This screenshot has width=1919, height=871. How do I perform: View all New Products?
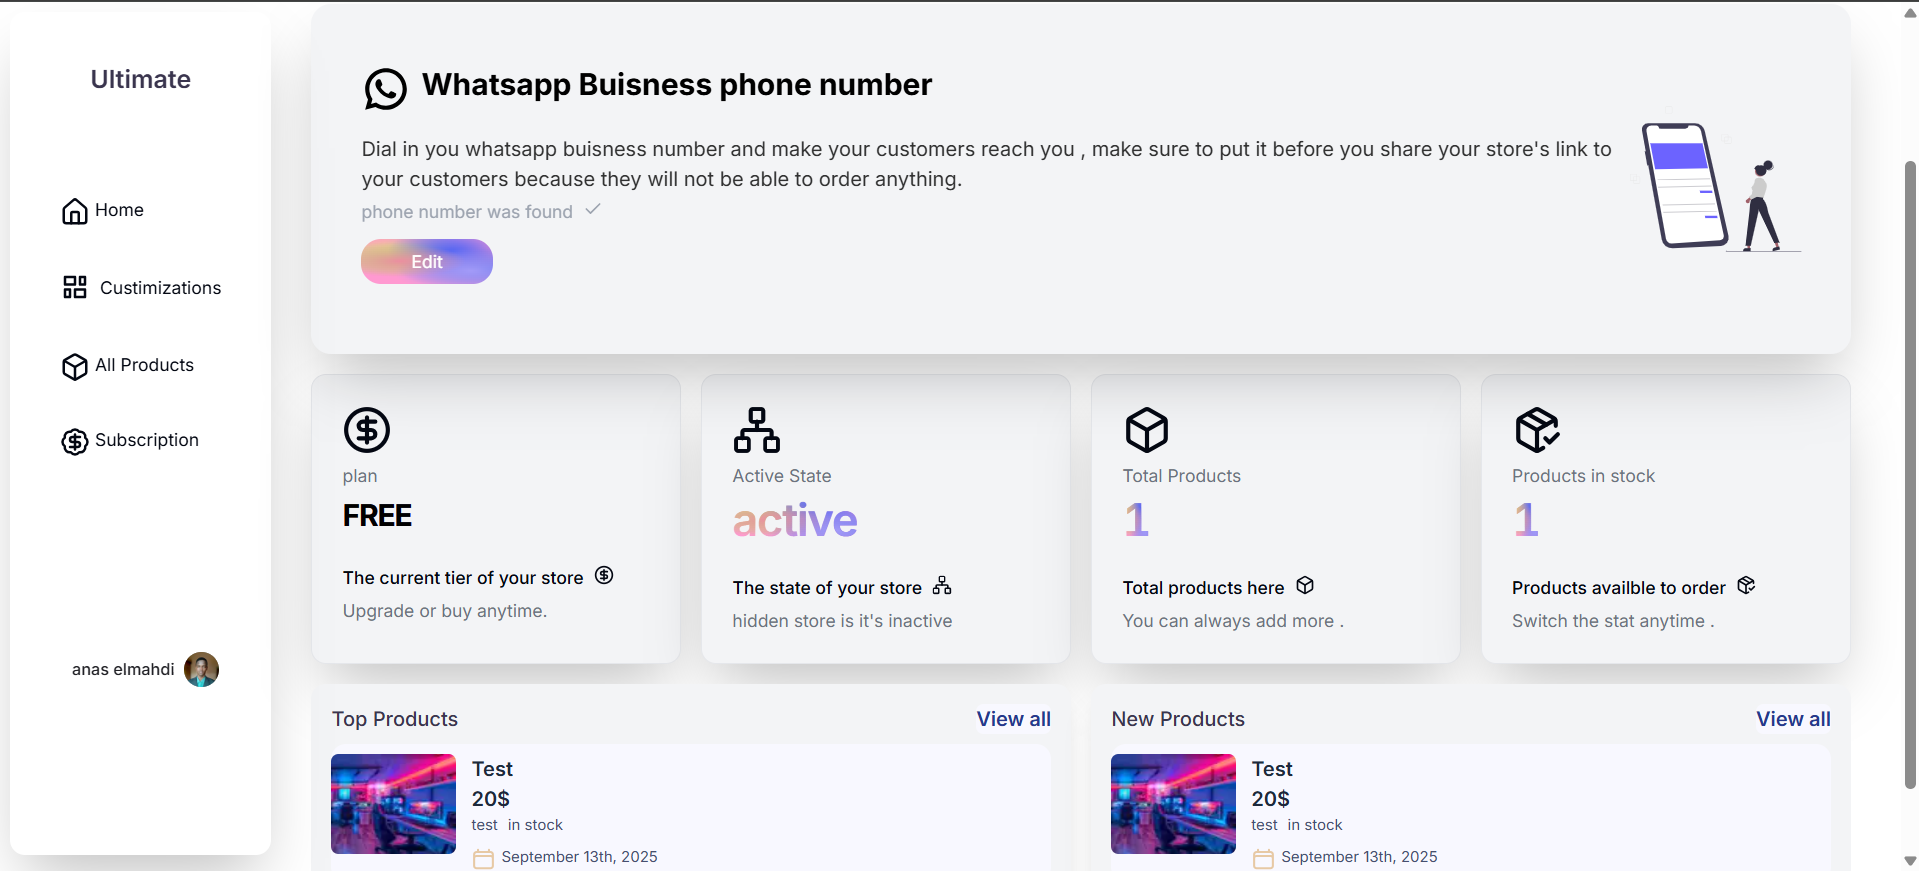[1793, 719]
